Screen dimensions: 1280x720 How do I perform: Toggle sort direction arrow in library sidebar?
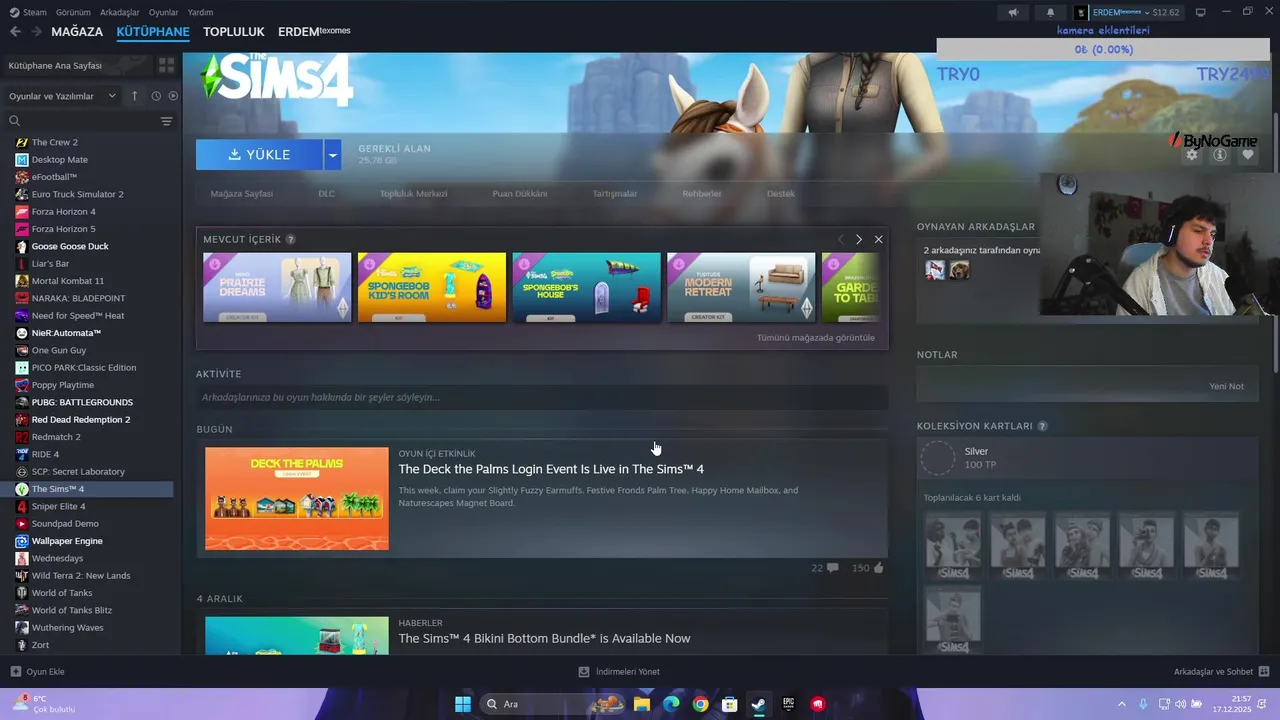(x=135, y=96)
